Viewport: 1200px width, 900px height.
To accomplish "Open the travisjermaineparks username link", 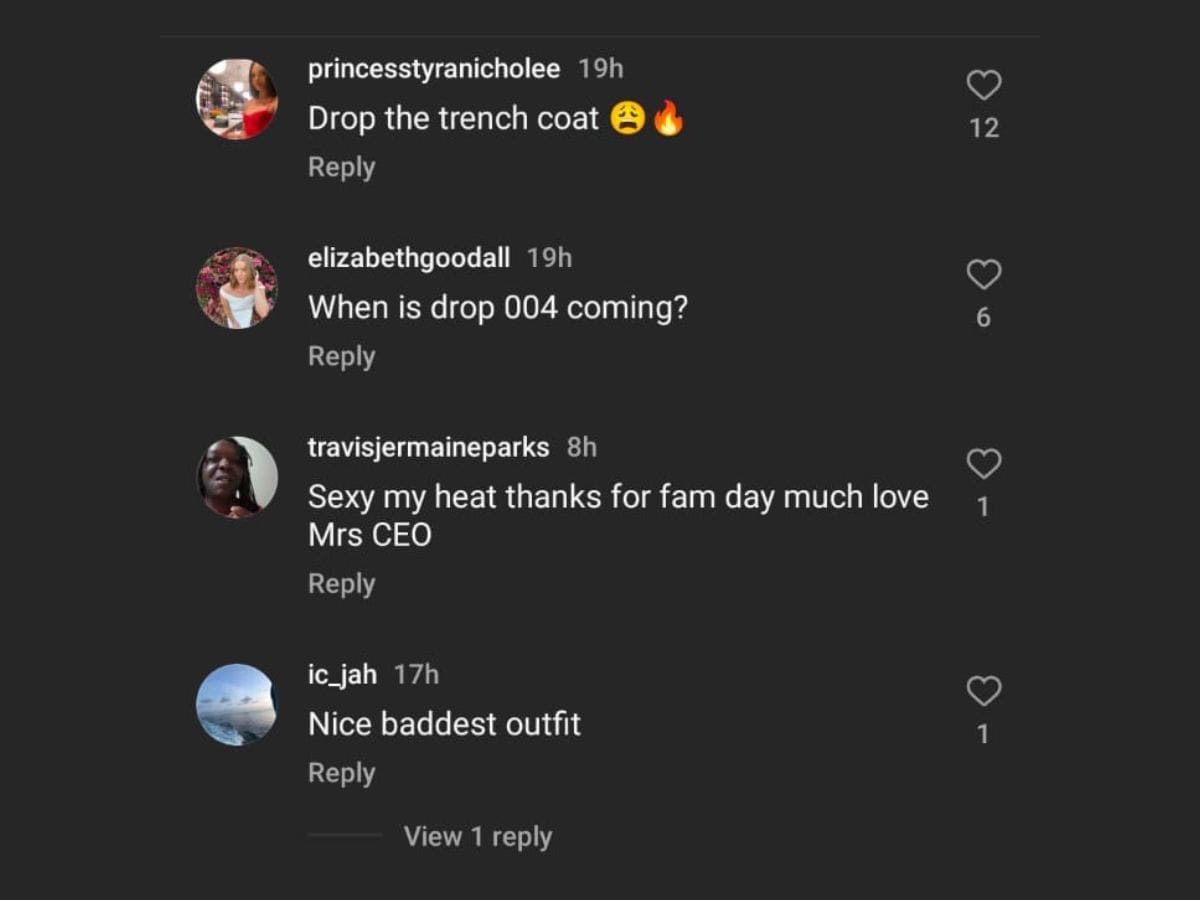I will point(429,447).
